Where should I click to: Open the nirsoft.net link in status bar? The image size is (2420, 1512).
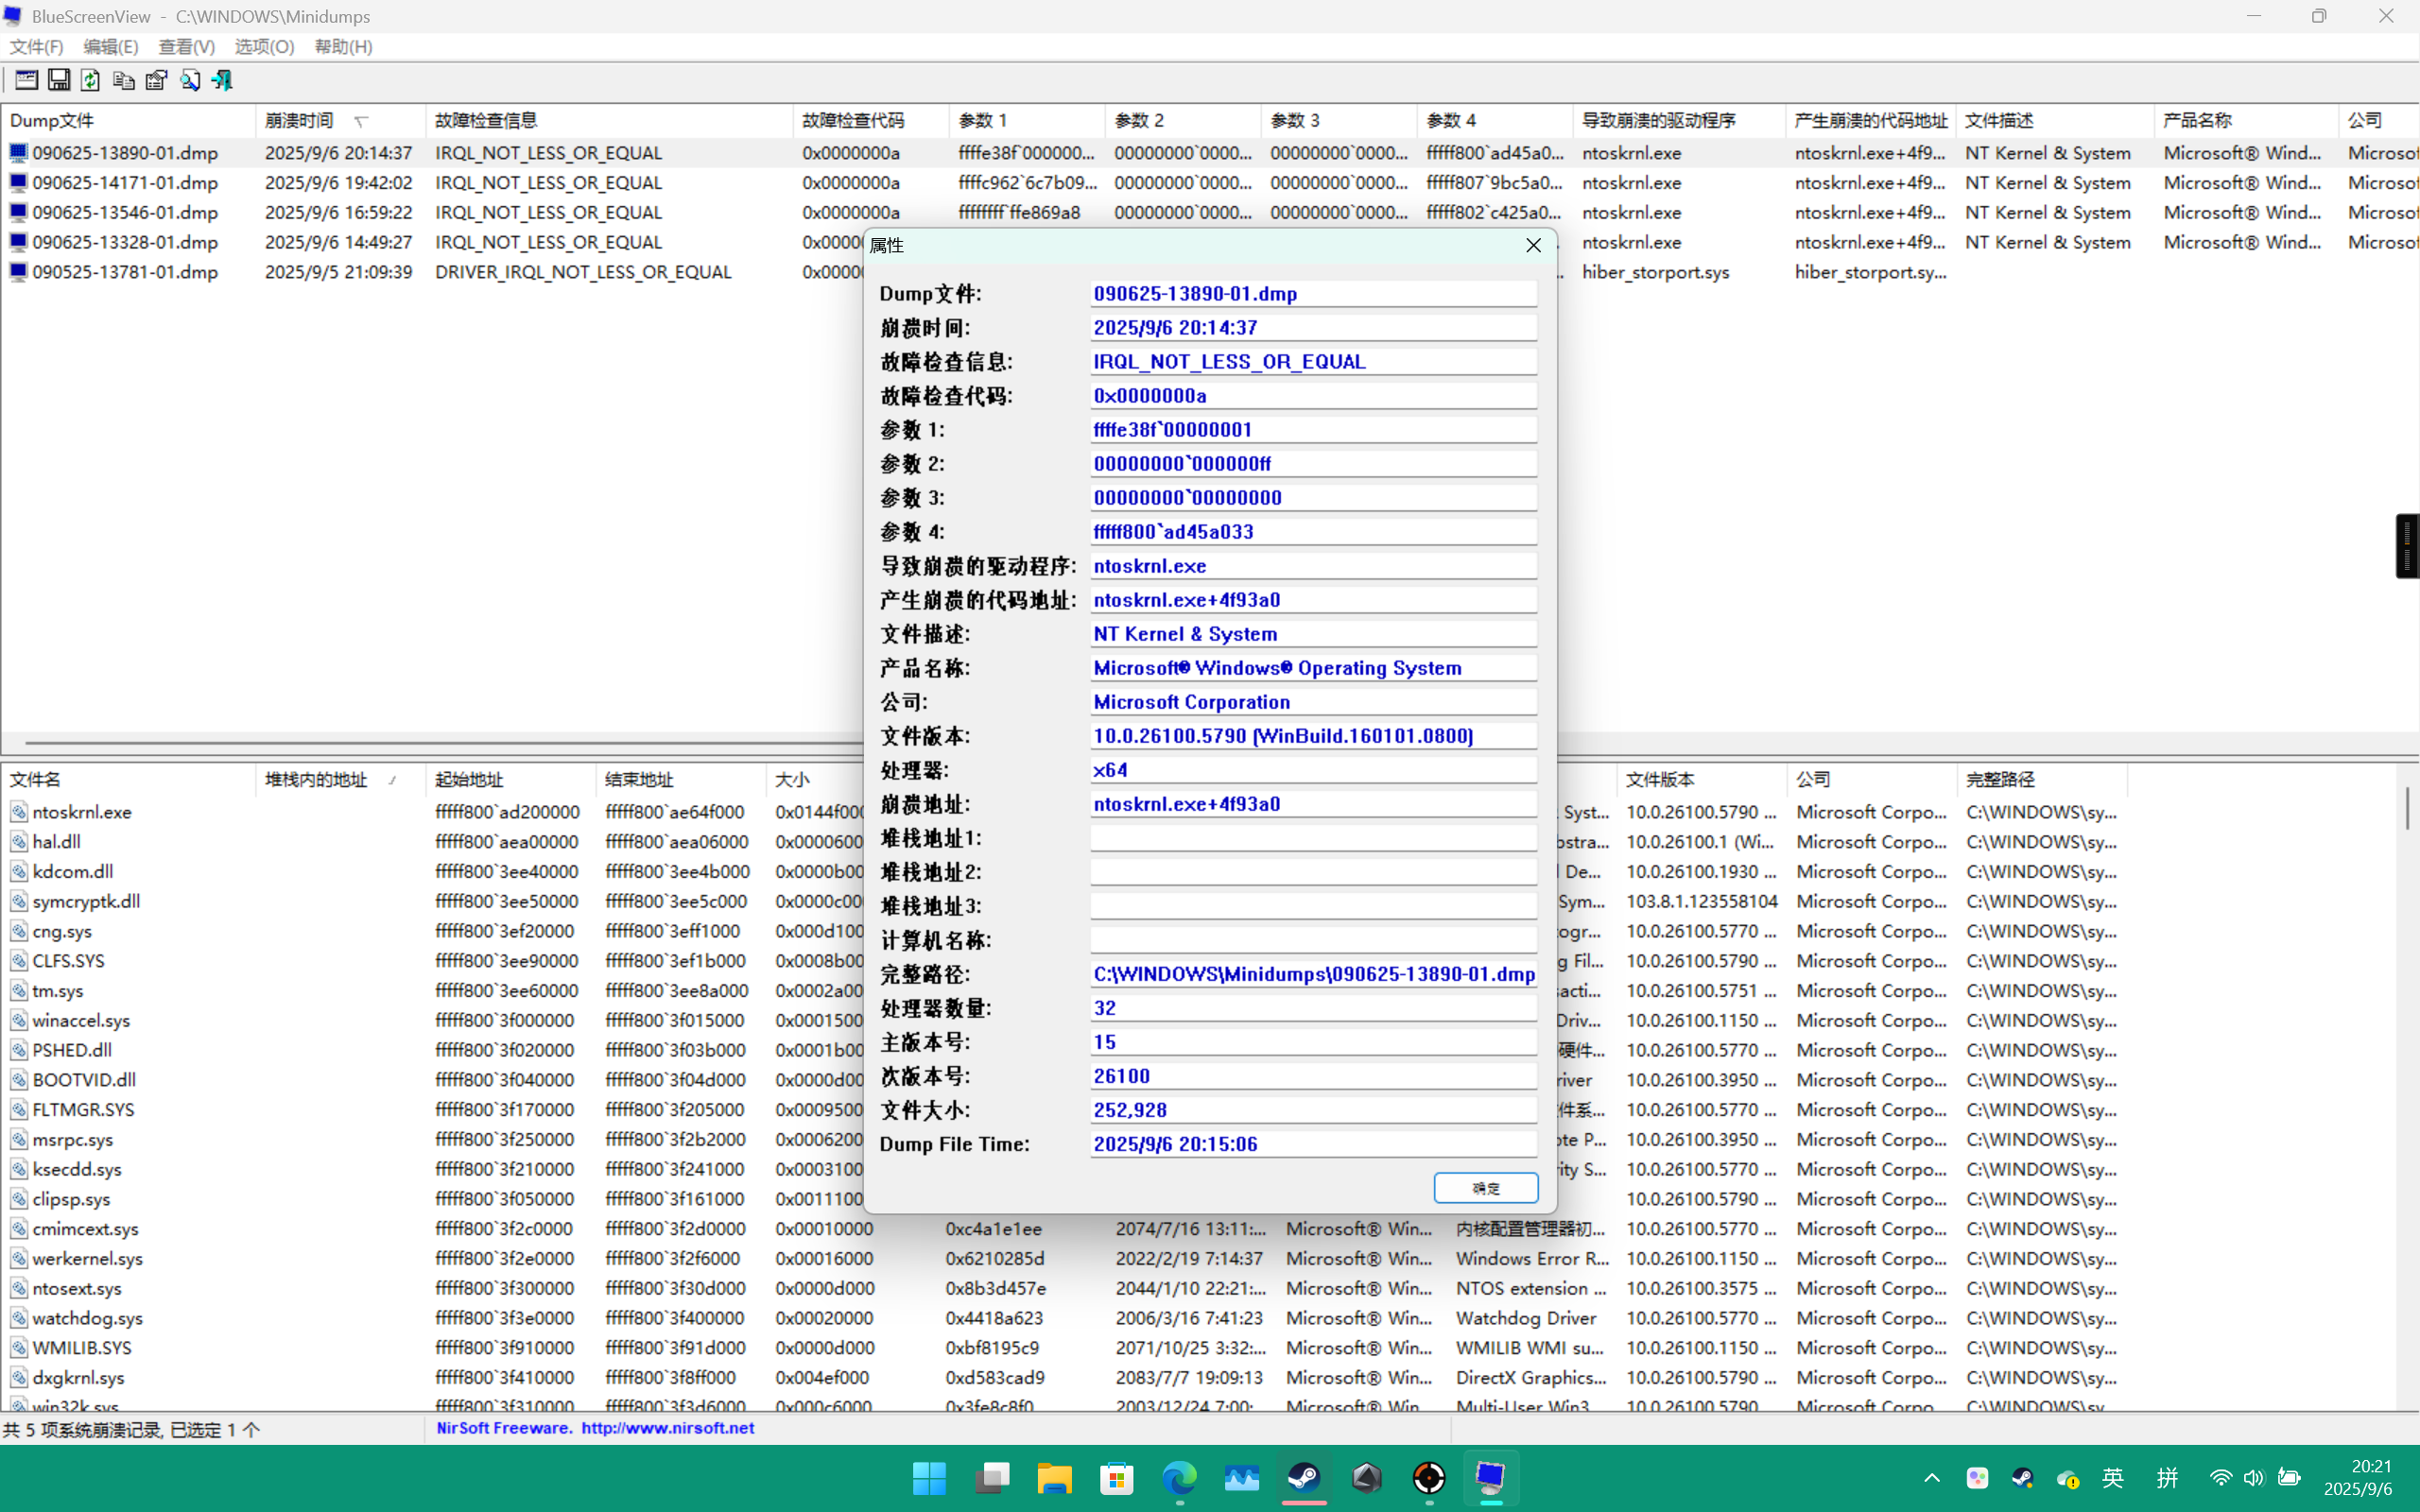(667, 1428)
